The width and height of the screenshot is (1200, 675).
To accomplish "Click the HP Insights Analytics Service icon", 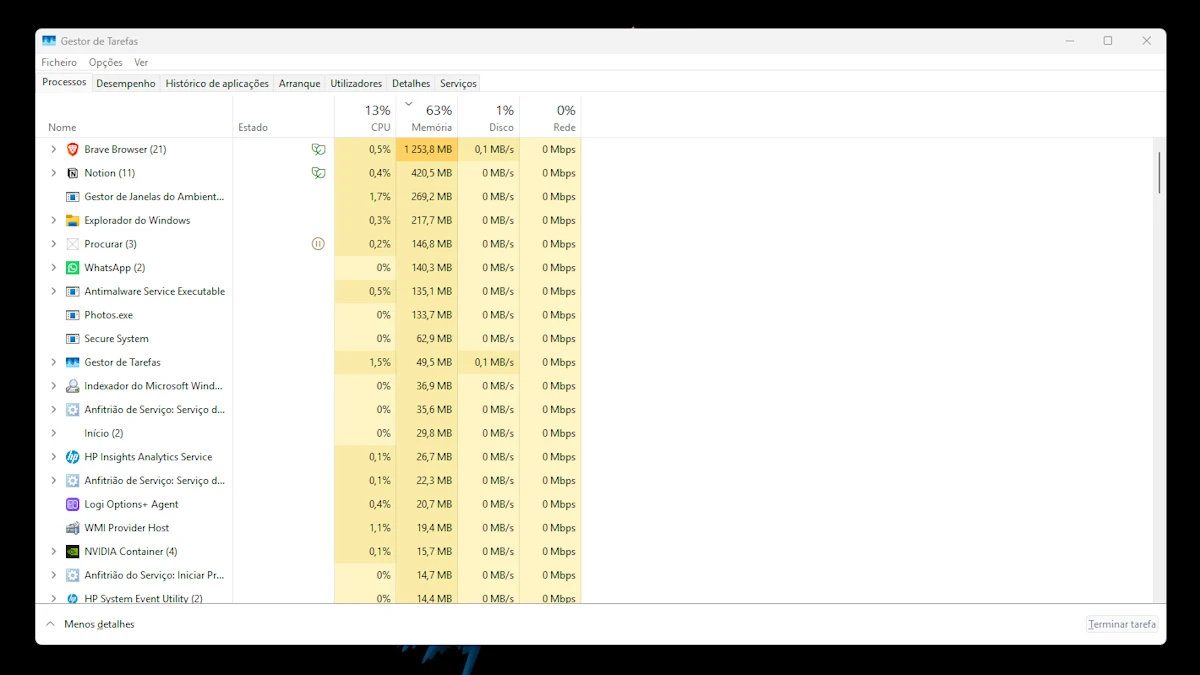I will pyautogui.click(x=72, y=457).
